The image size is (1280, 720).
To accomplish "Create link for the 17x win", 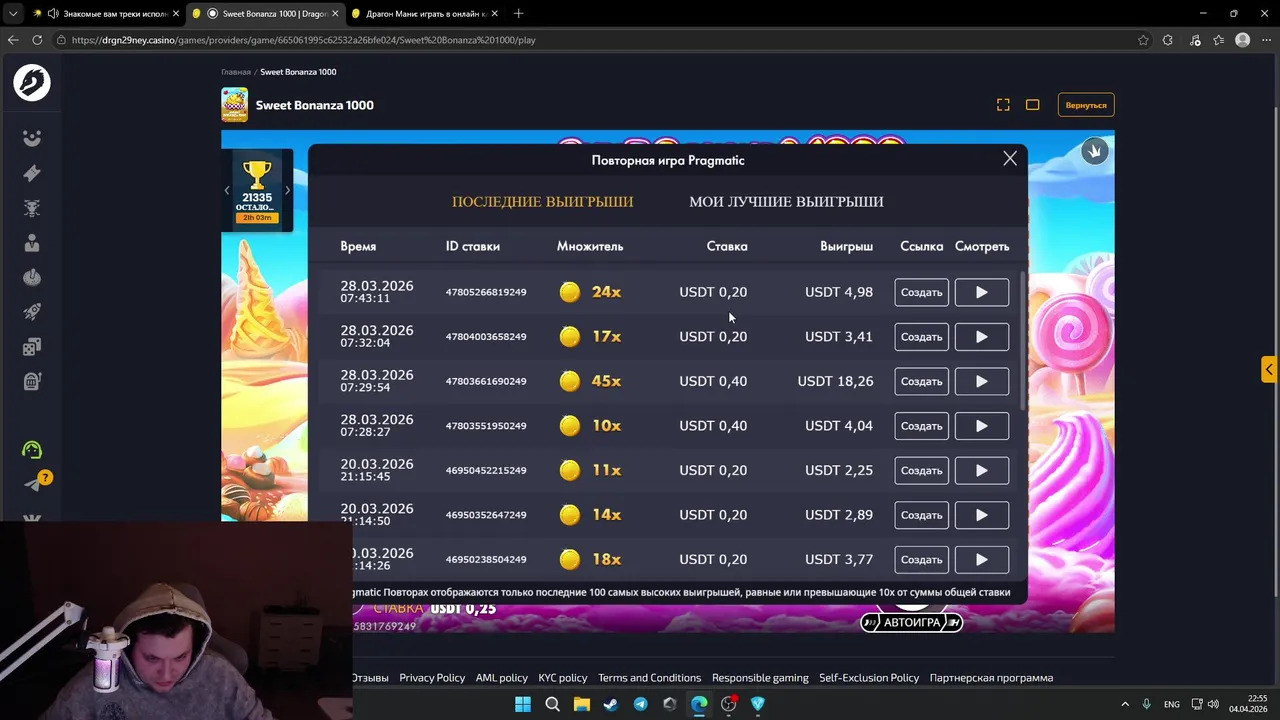I will (921, 337).
